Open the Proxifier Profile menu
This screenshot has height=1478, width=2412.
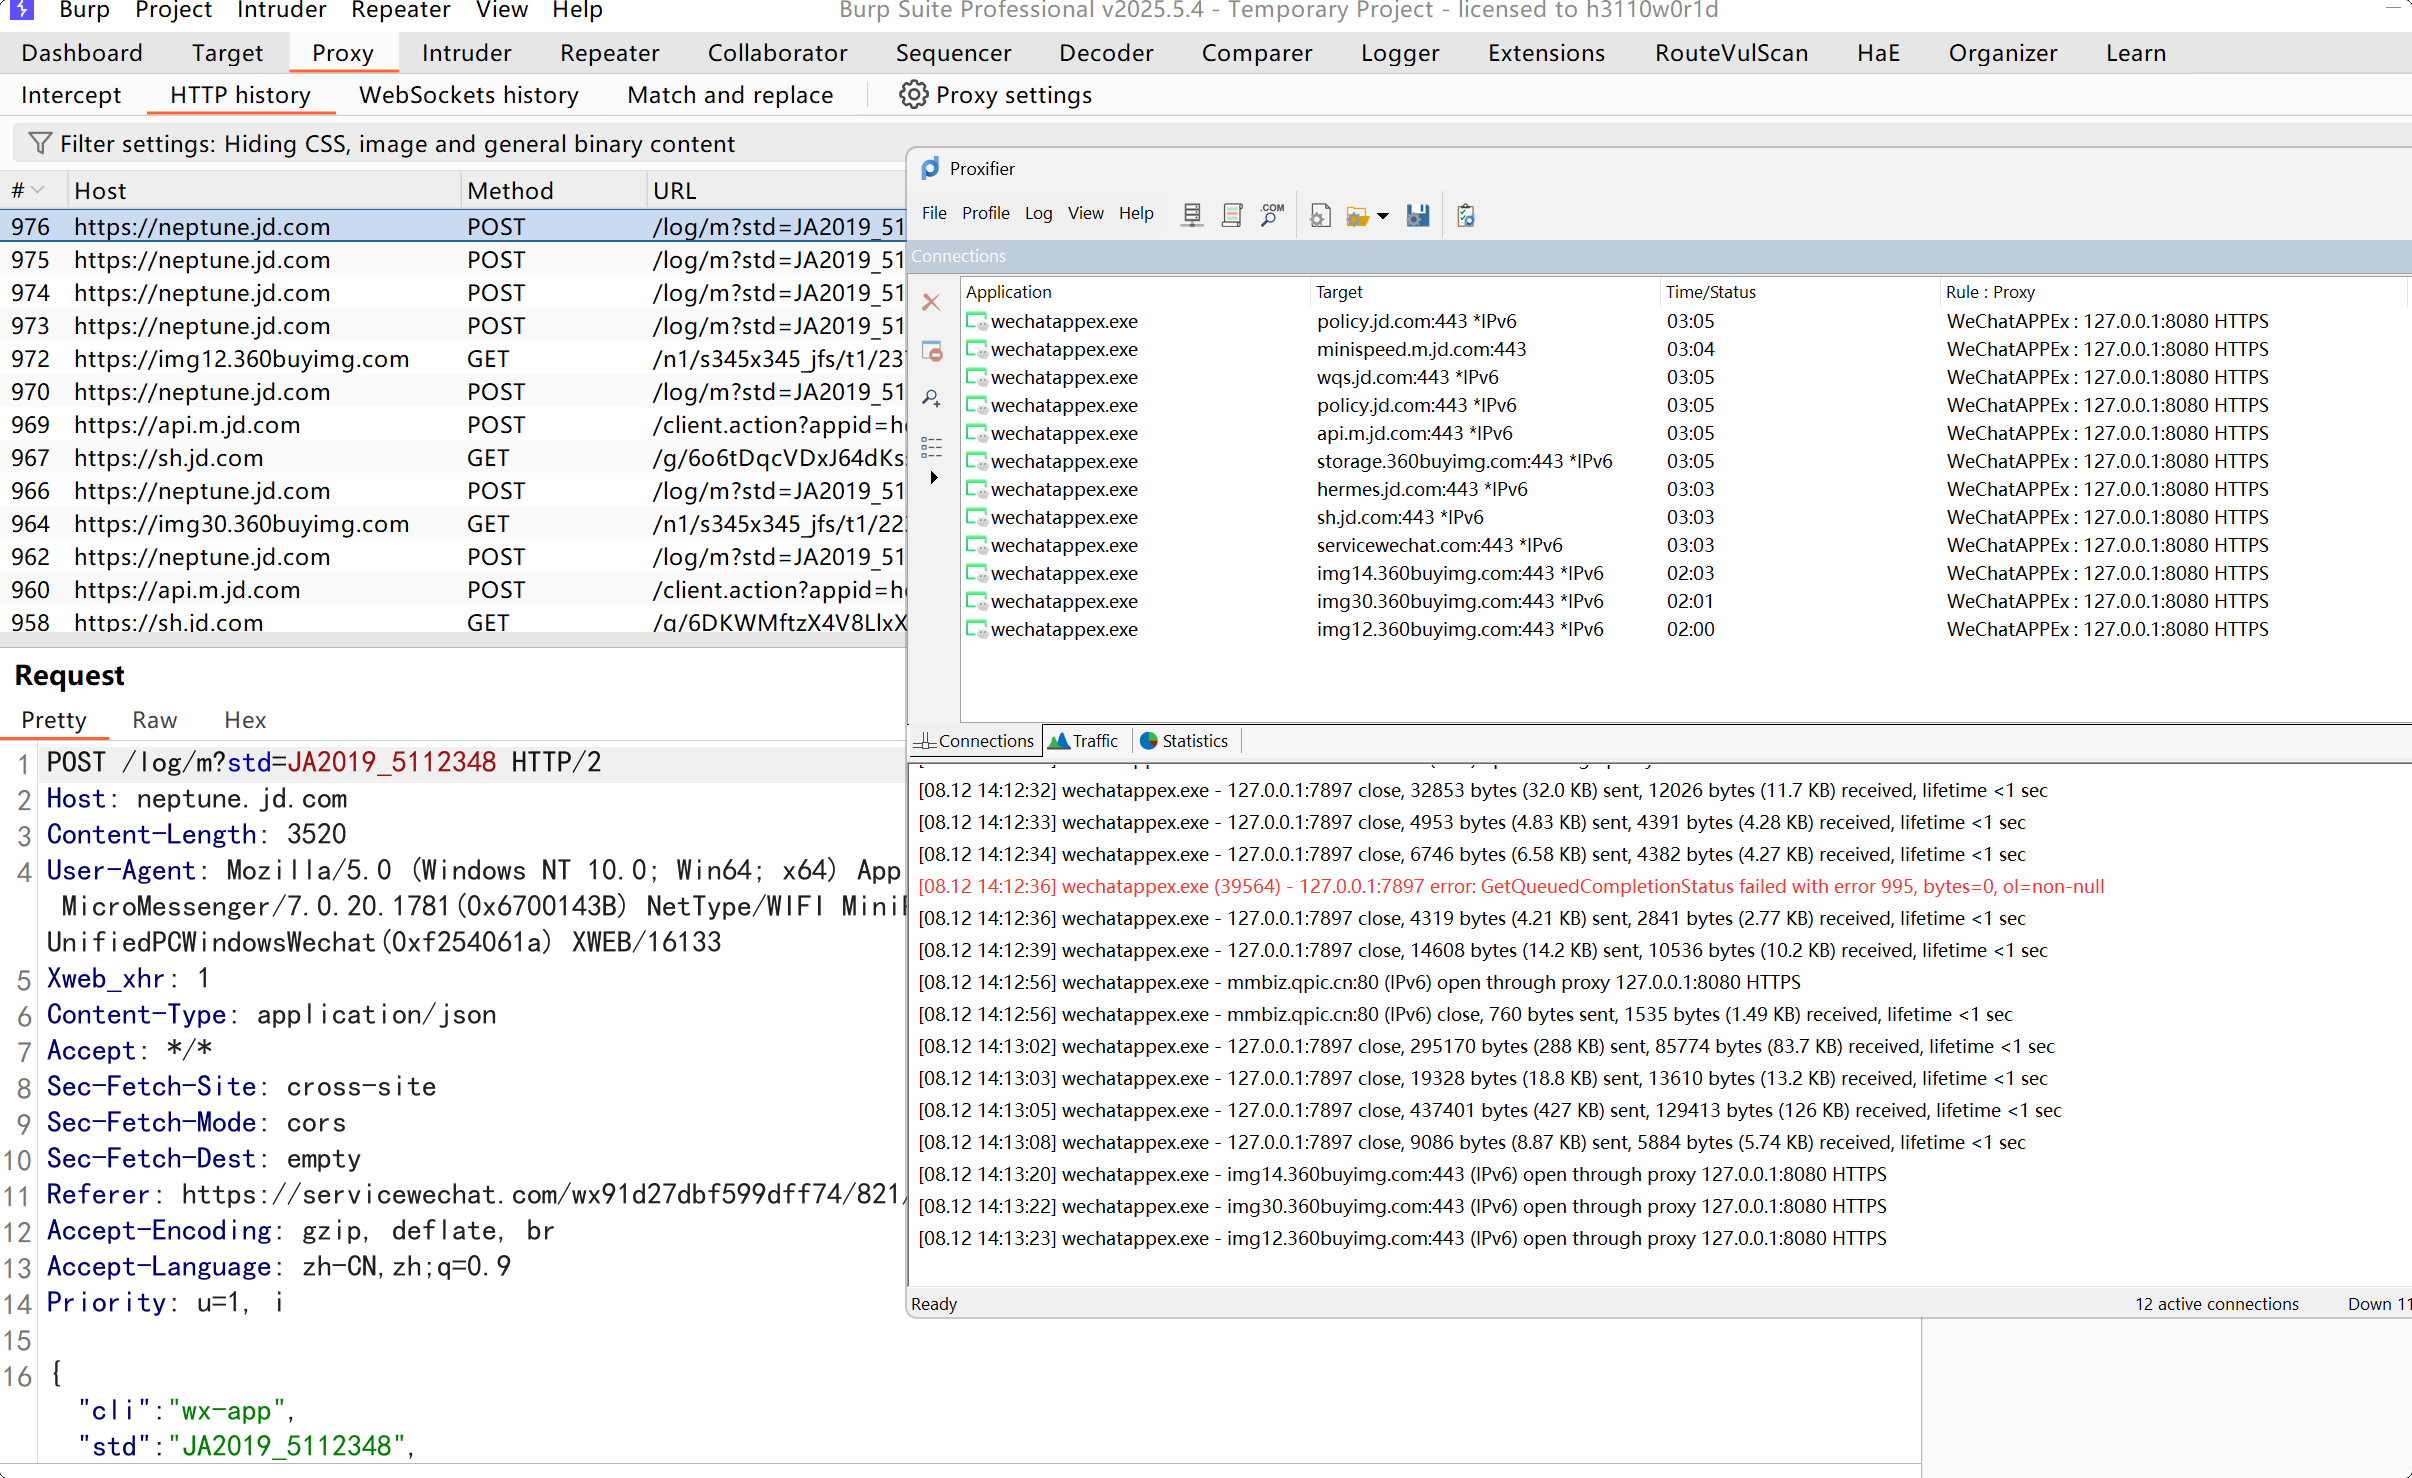[984, 213]
